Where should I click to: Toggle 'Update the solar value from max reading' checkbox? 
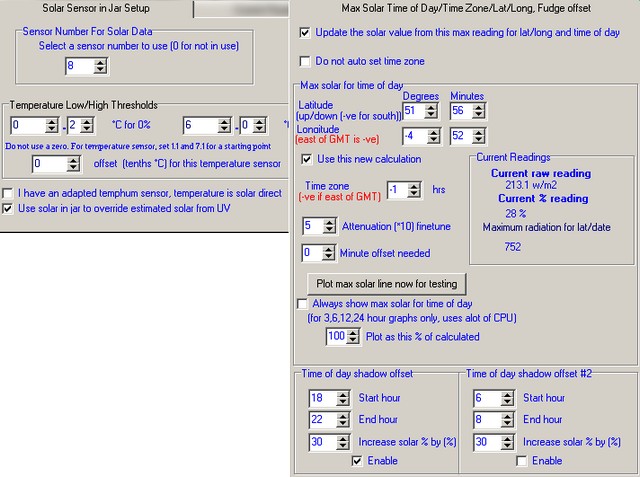(x=306, y=33)
